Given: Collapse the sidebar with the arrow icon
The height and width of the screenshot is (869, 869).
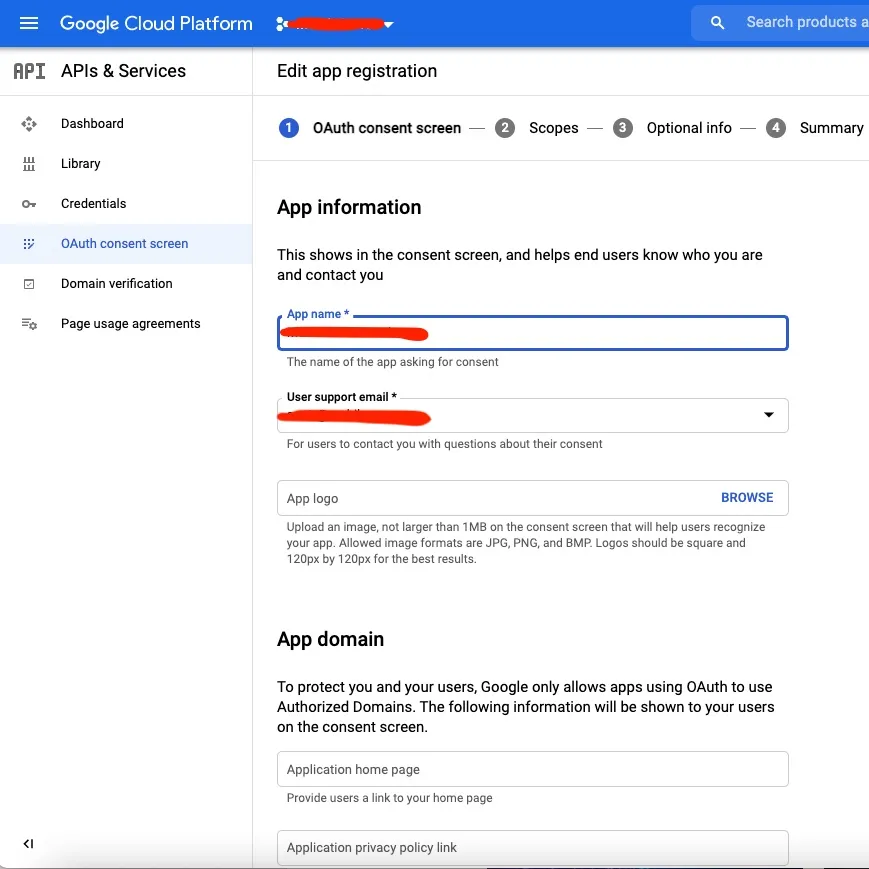Looking at the screenshot, I should click(x=28, y=844).
